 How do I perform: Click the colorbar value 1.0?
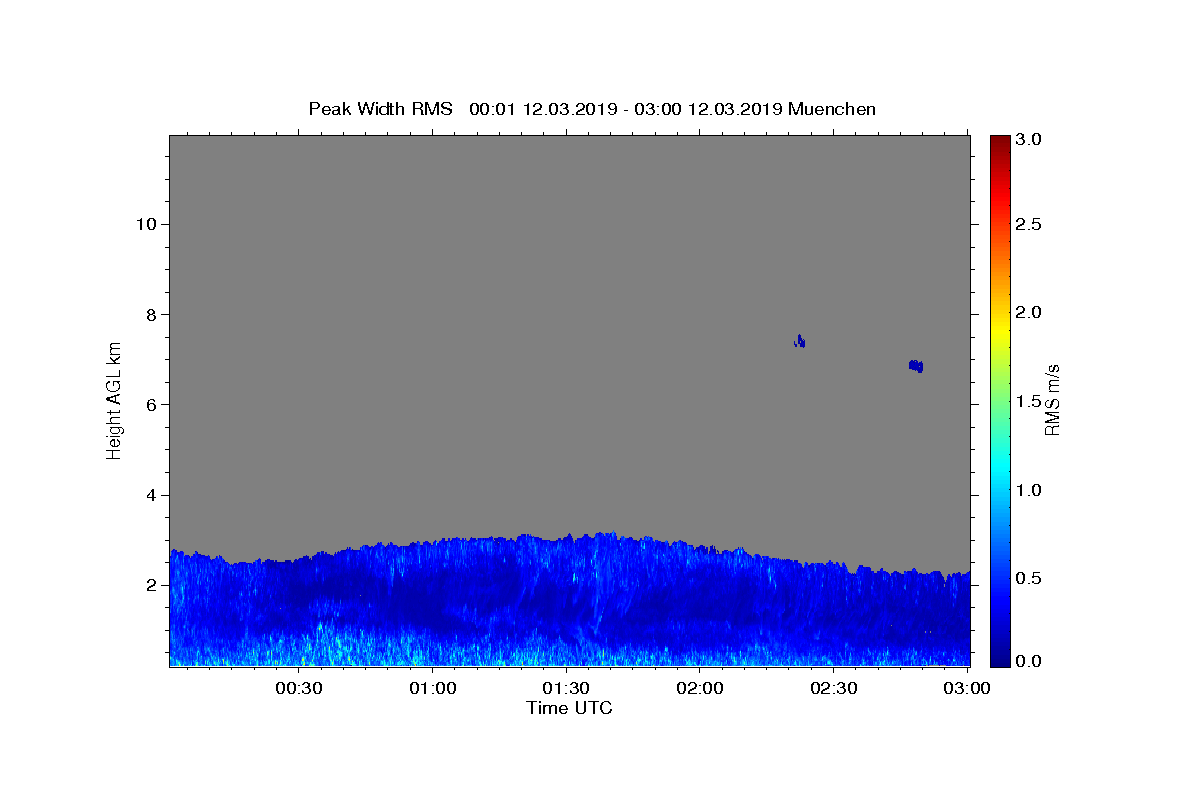[x=1030, y=490]
